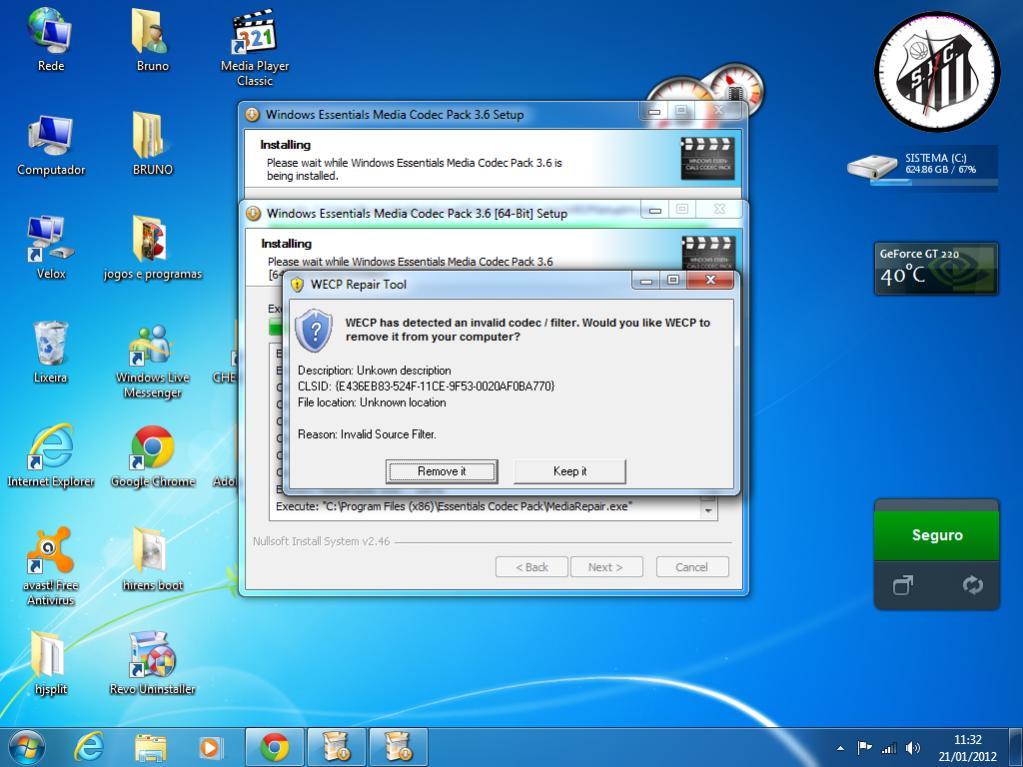Click the CLSID line in the dialog
This screenshot has width=1023, height=767.
[x=426, y=386]
